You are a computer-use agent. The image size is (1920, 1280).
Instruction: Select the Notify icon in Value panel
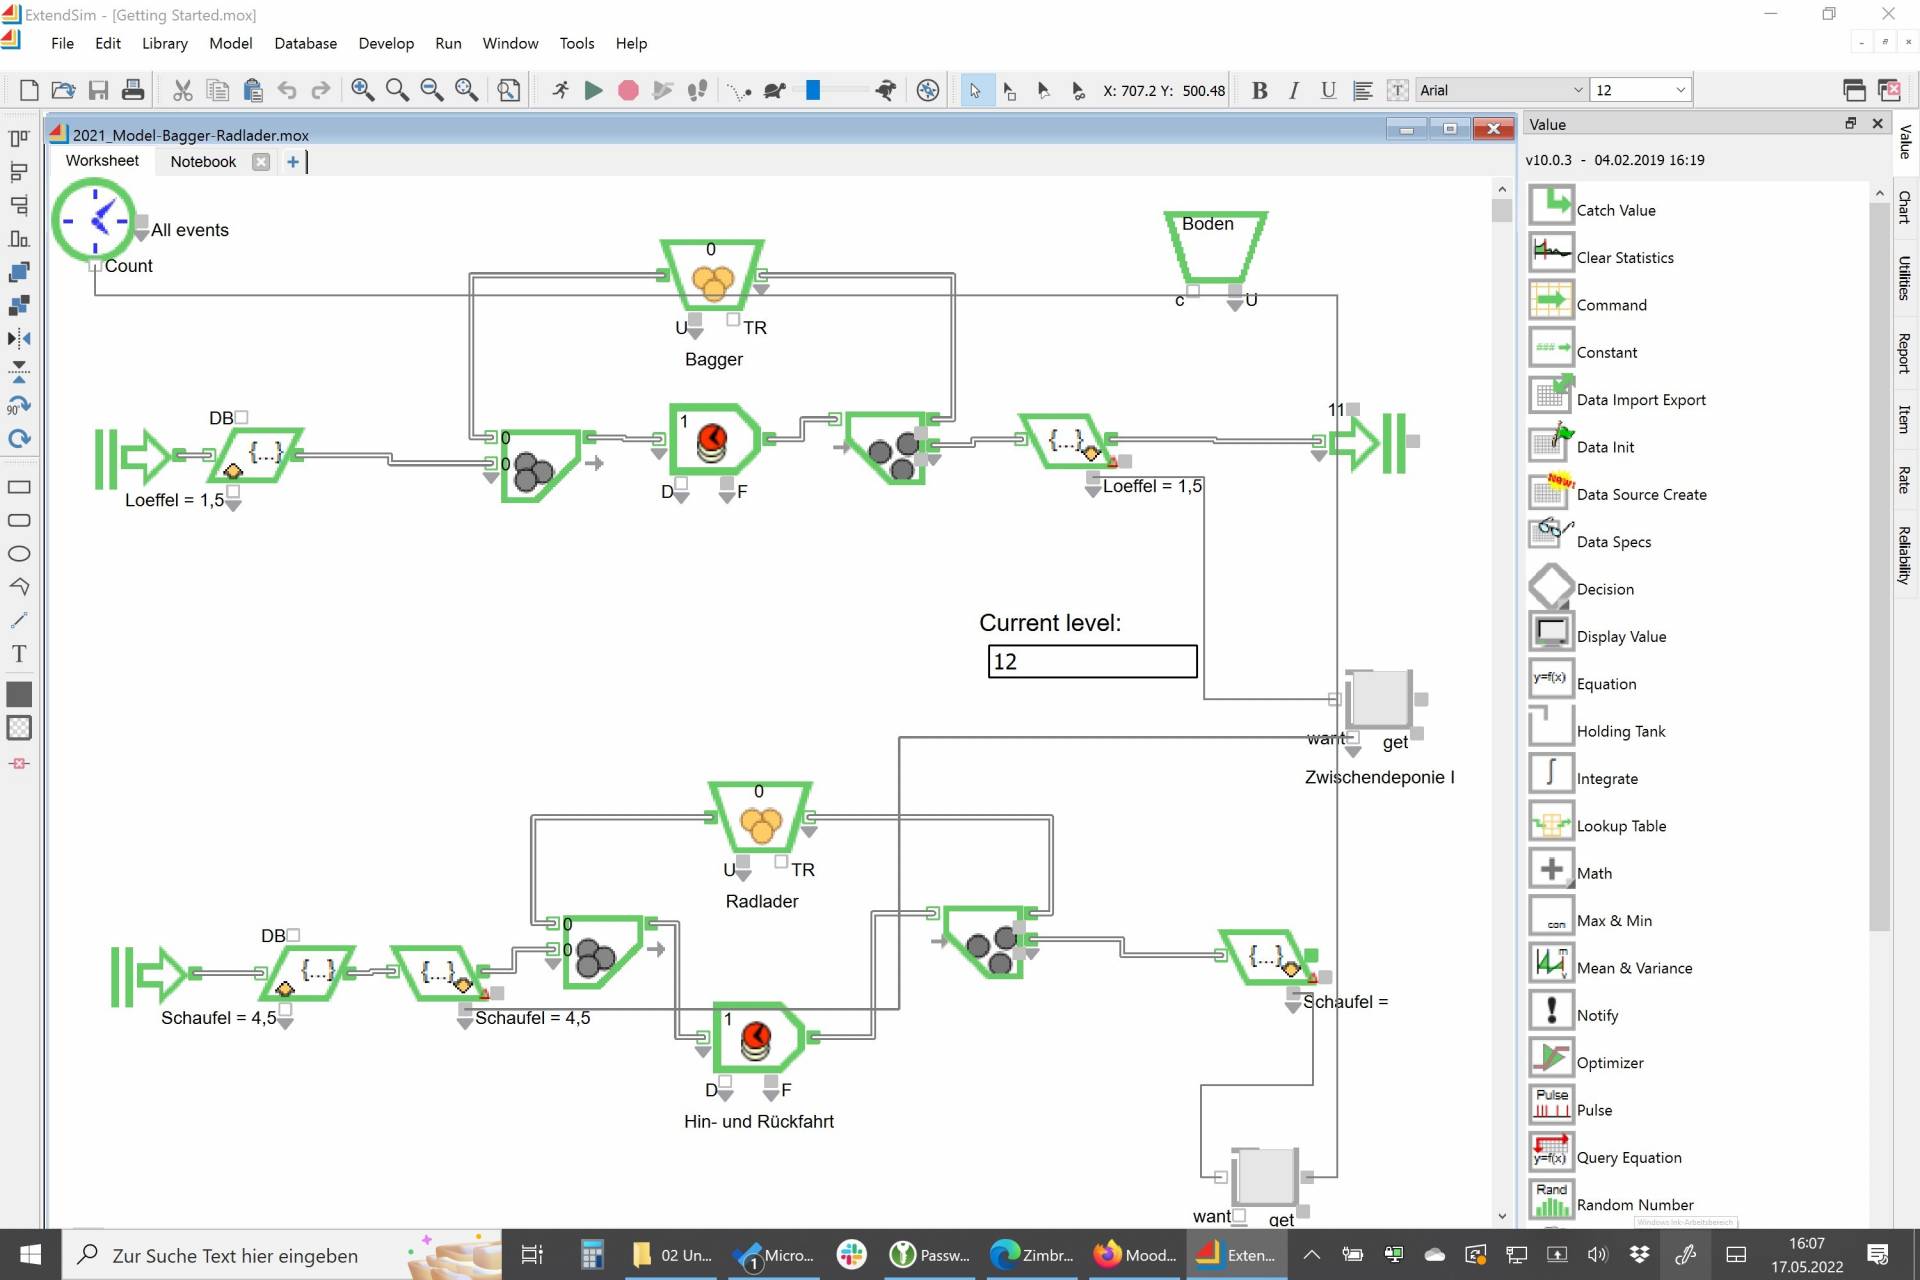tap(1550, 1013)
